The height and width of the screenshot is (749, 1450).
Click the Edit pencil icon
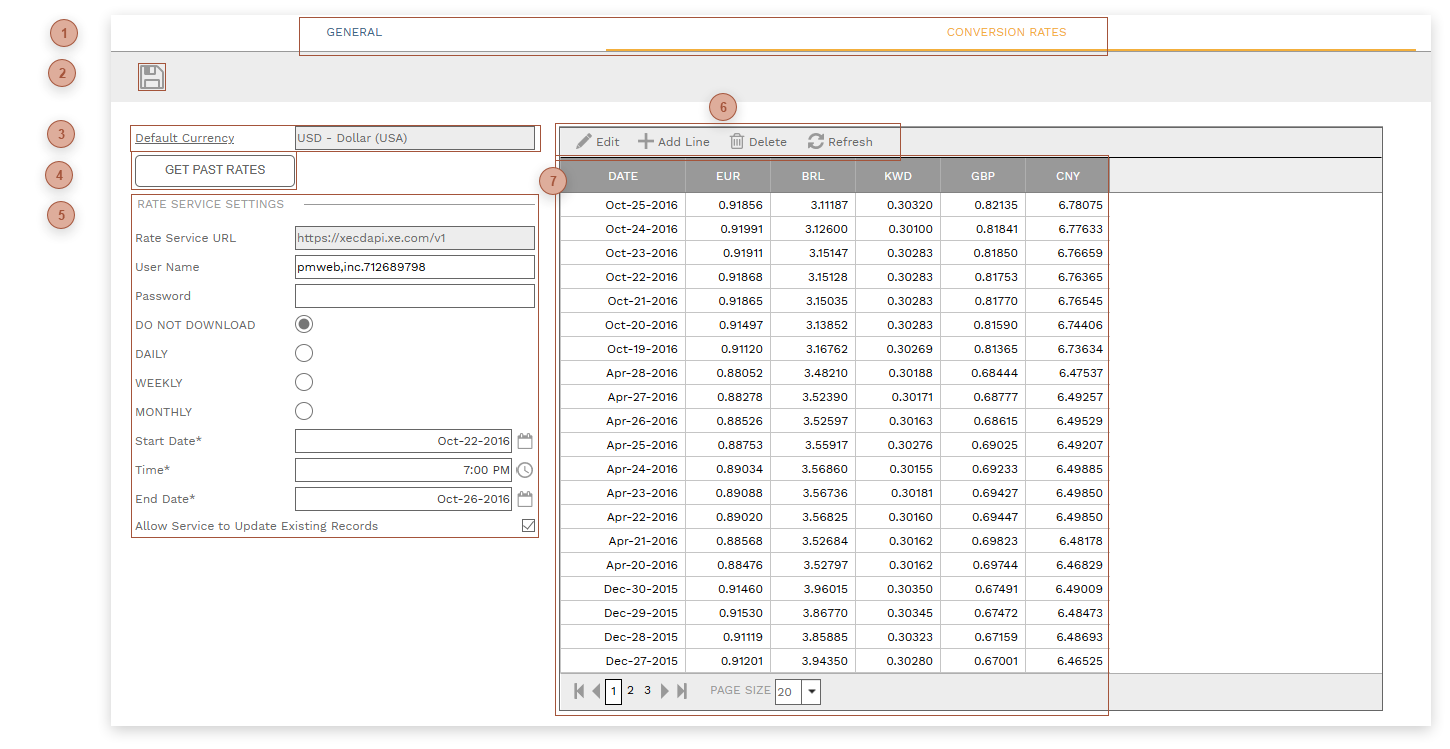[584, 142]
